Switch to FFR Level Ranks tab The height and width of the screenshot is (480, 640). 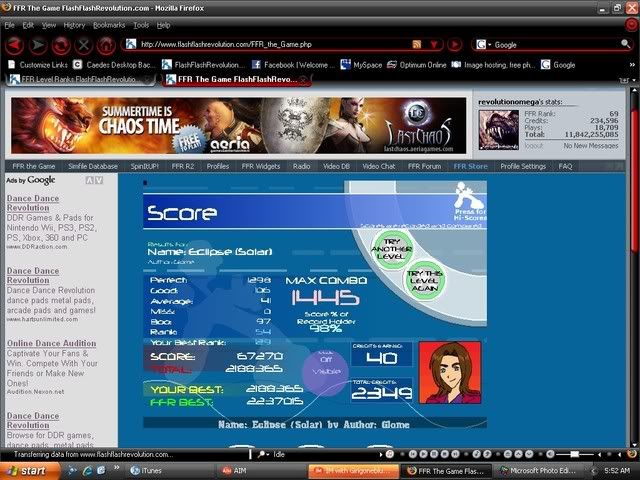pyautogui.click(x=78, y=80)
